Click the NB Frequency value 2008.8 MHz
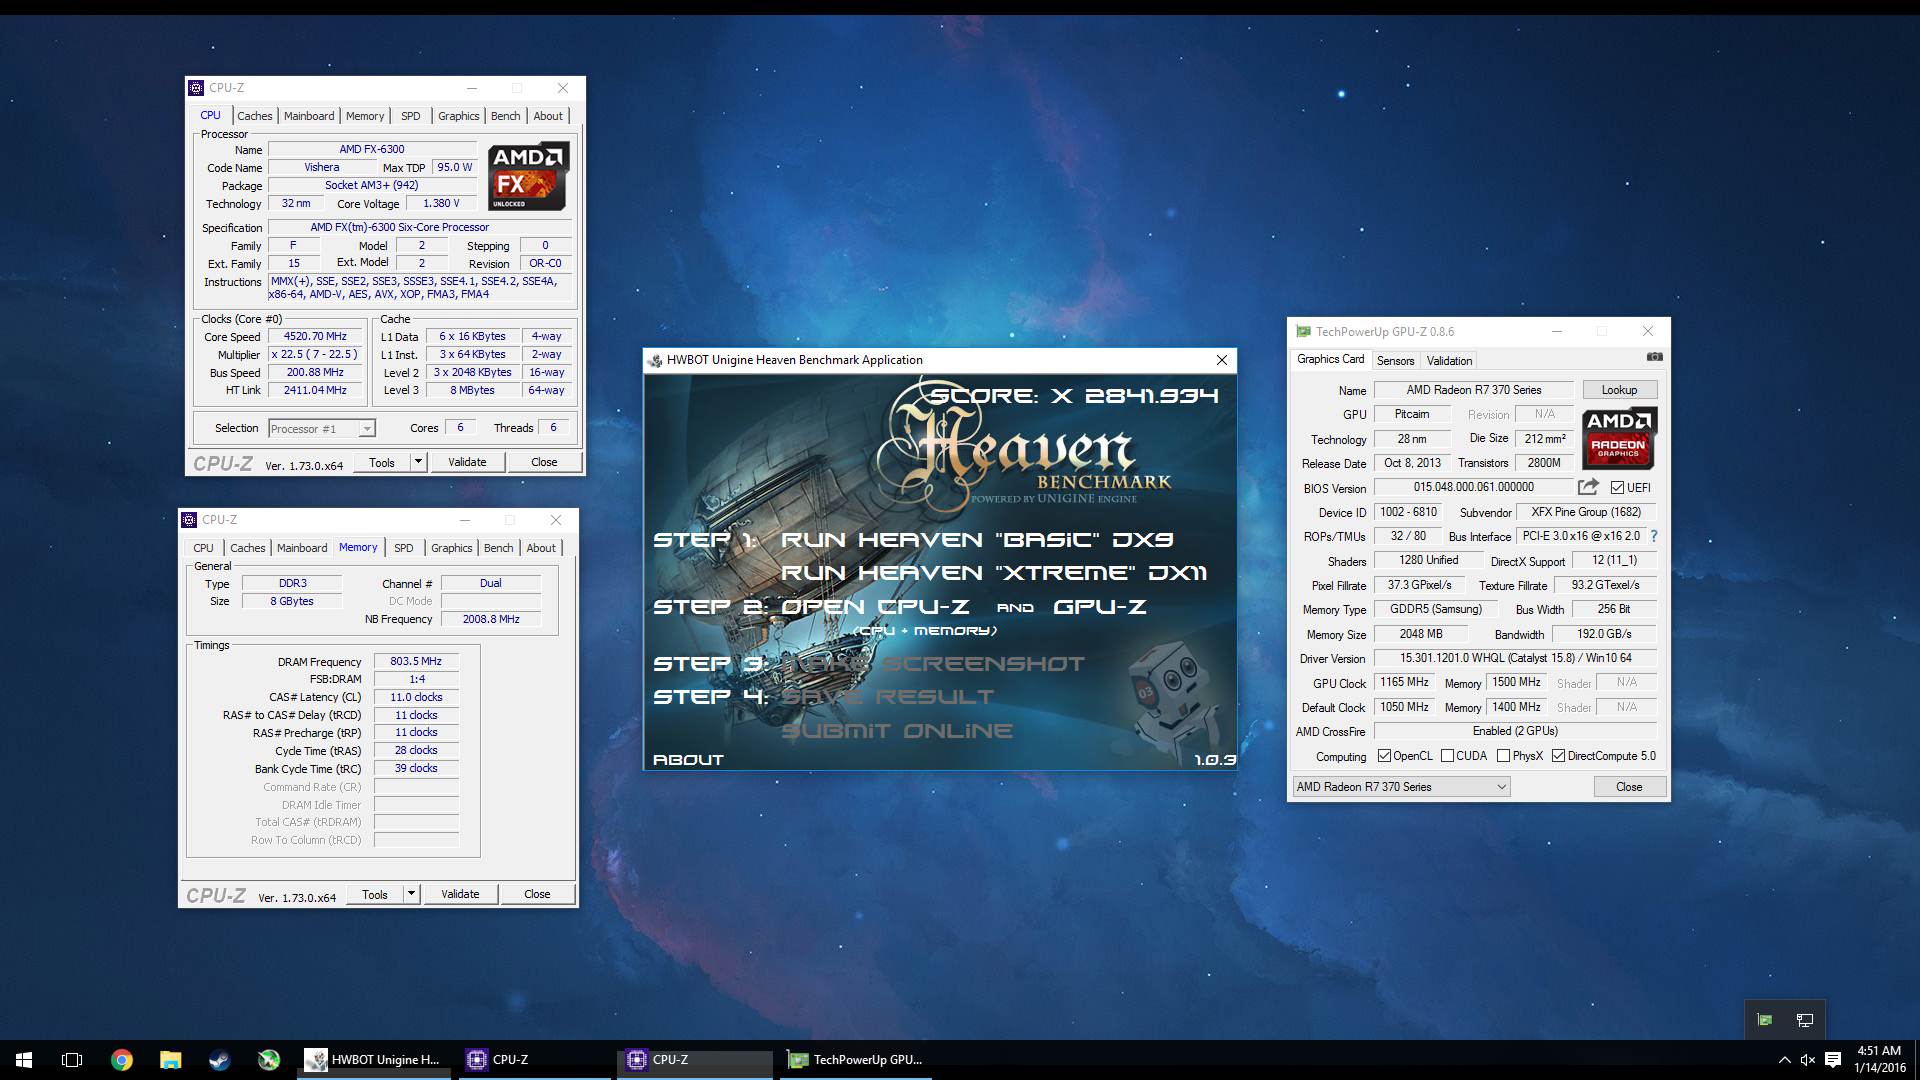 (x=491, y=619)
